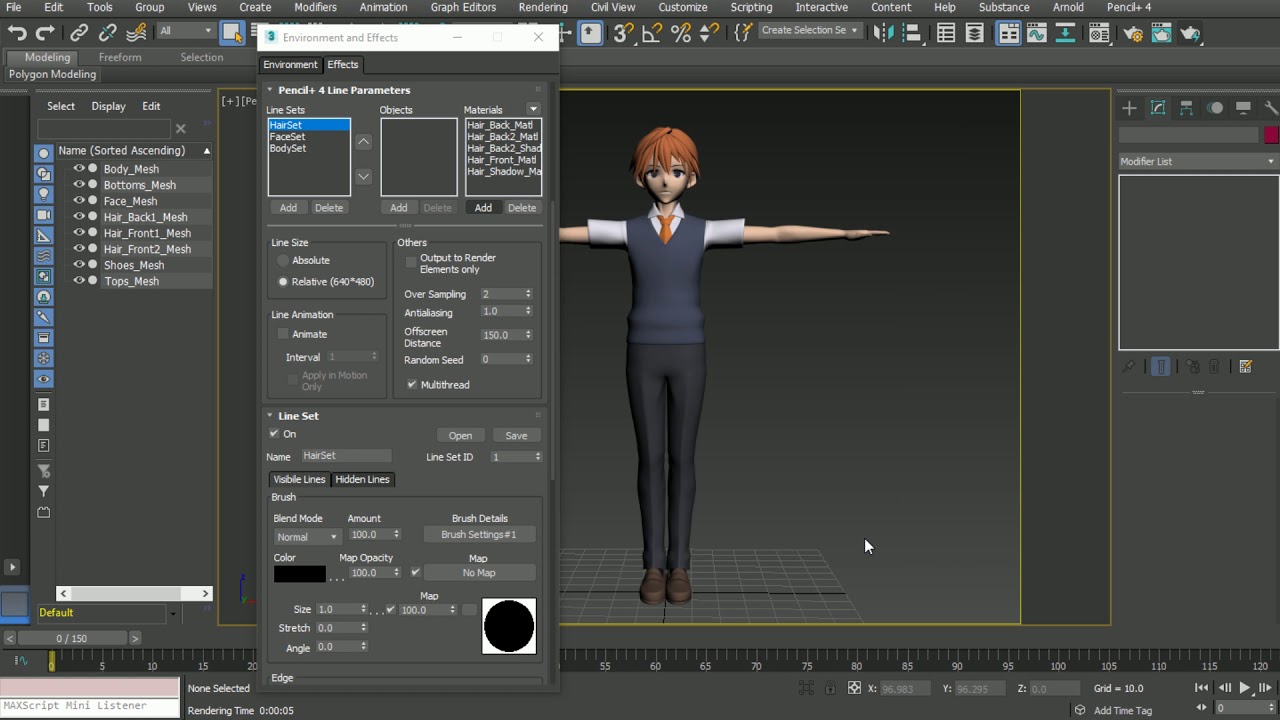Click the Select and Link icon
This screenshot has height=720, width=1280.
[x=79, y=33]
